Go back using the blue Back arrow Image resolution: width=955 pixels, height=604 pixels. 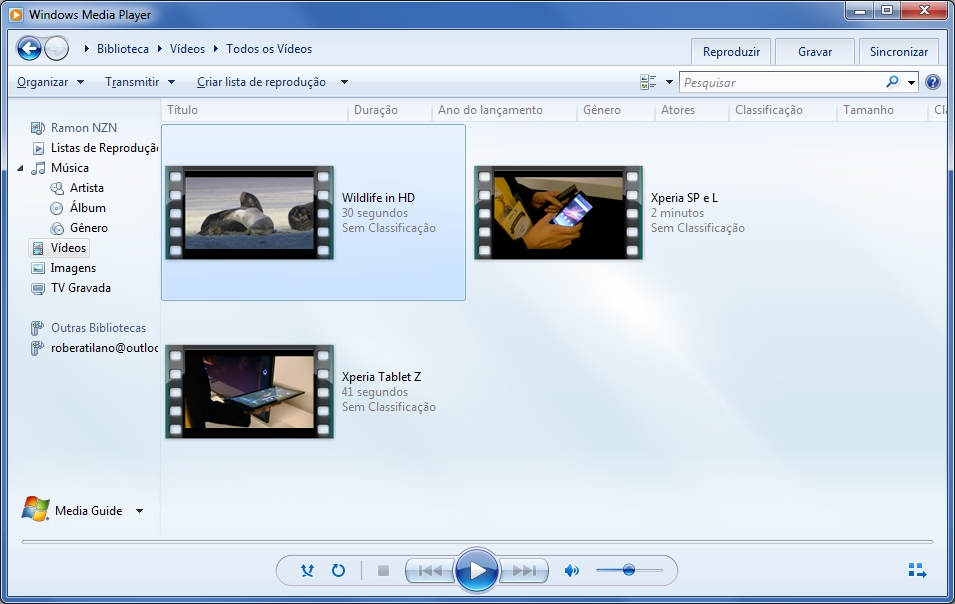(29, 49)
